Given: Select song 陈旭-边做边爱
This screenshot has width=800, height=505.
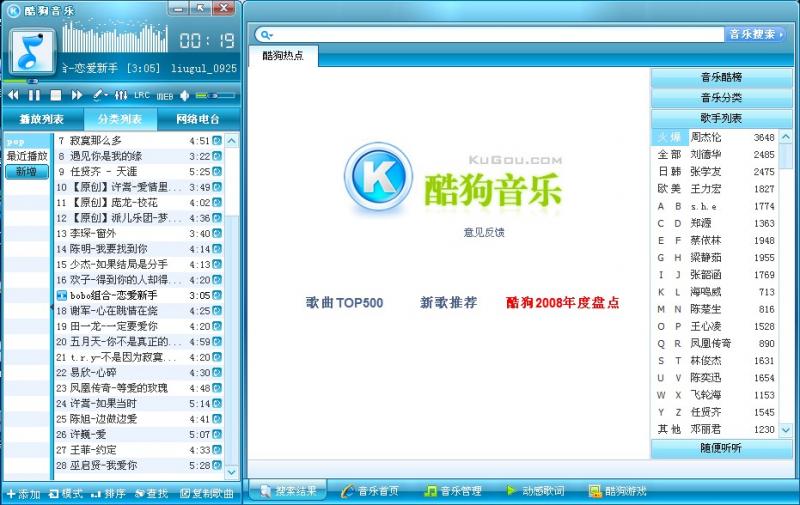Looking at the screenshot, I should (139, 419).
